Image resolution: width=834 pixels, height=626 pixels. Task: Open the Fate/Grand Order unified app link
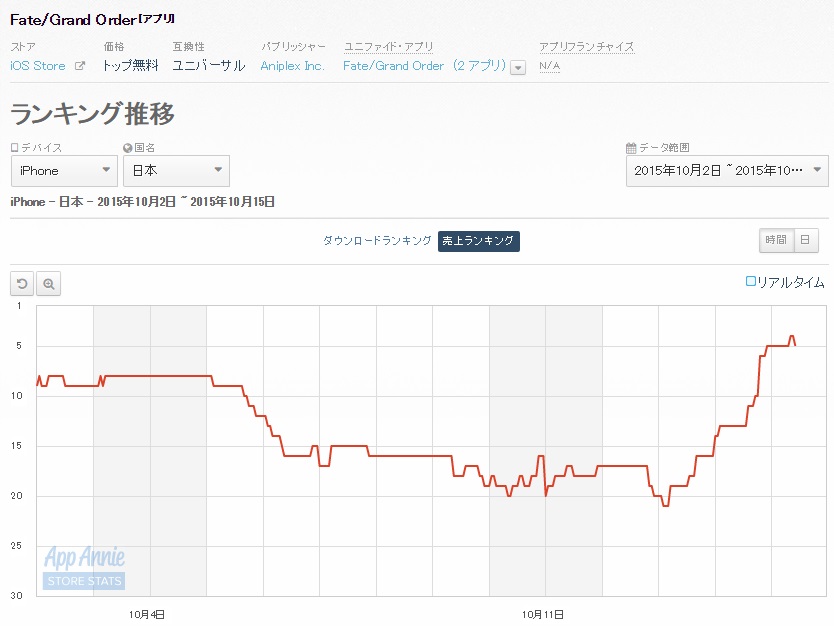point(424,66)
